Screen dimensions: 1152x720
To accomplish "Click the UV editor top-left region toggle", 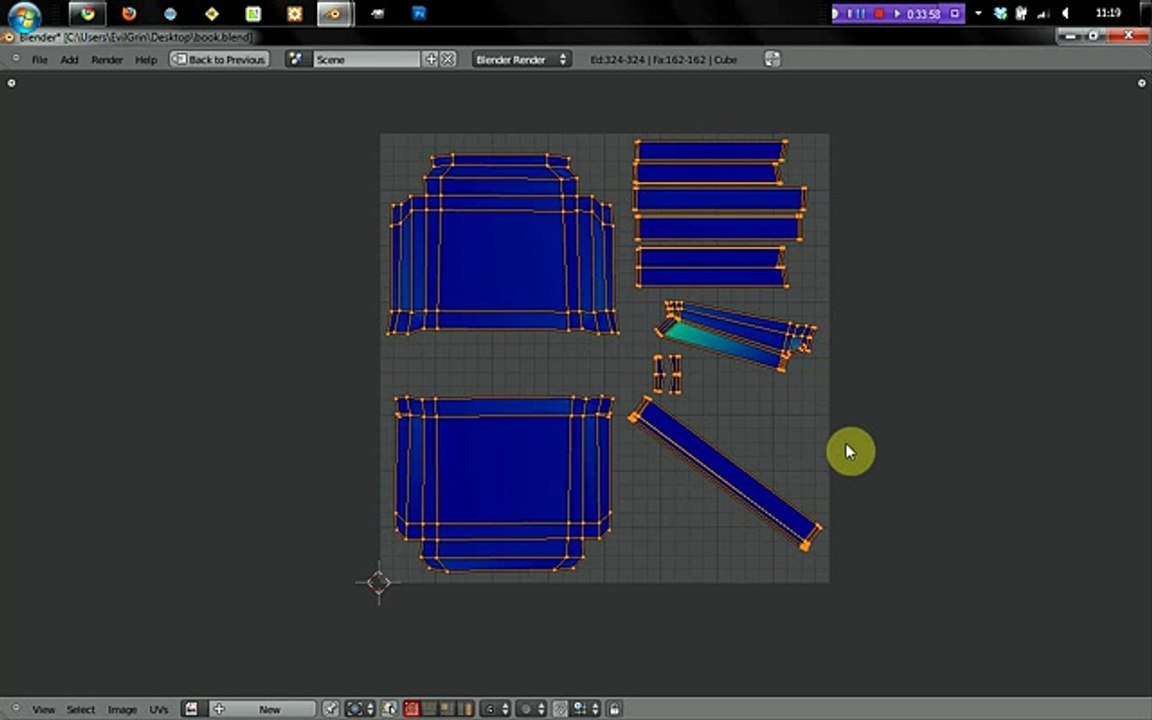I will (x=11, y=83).
